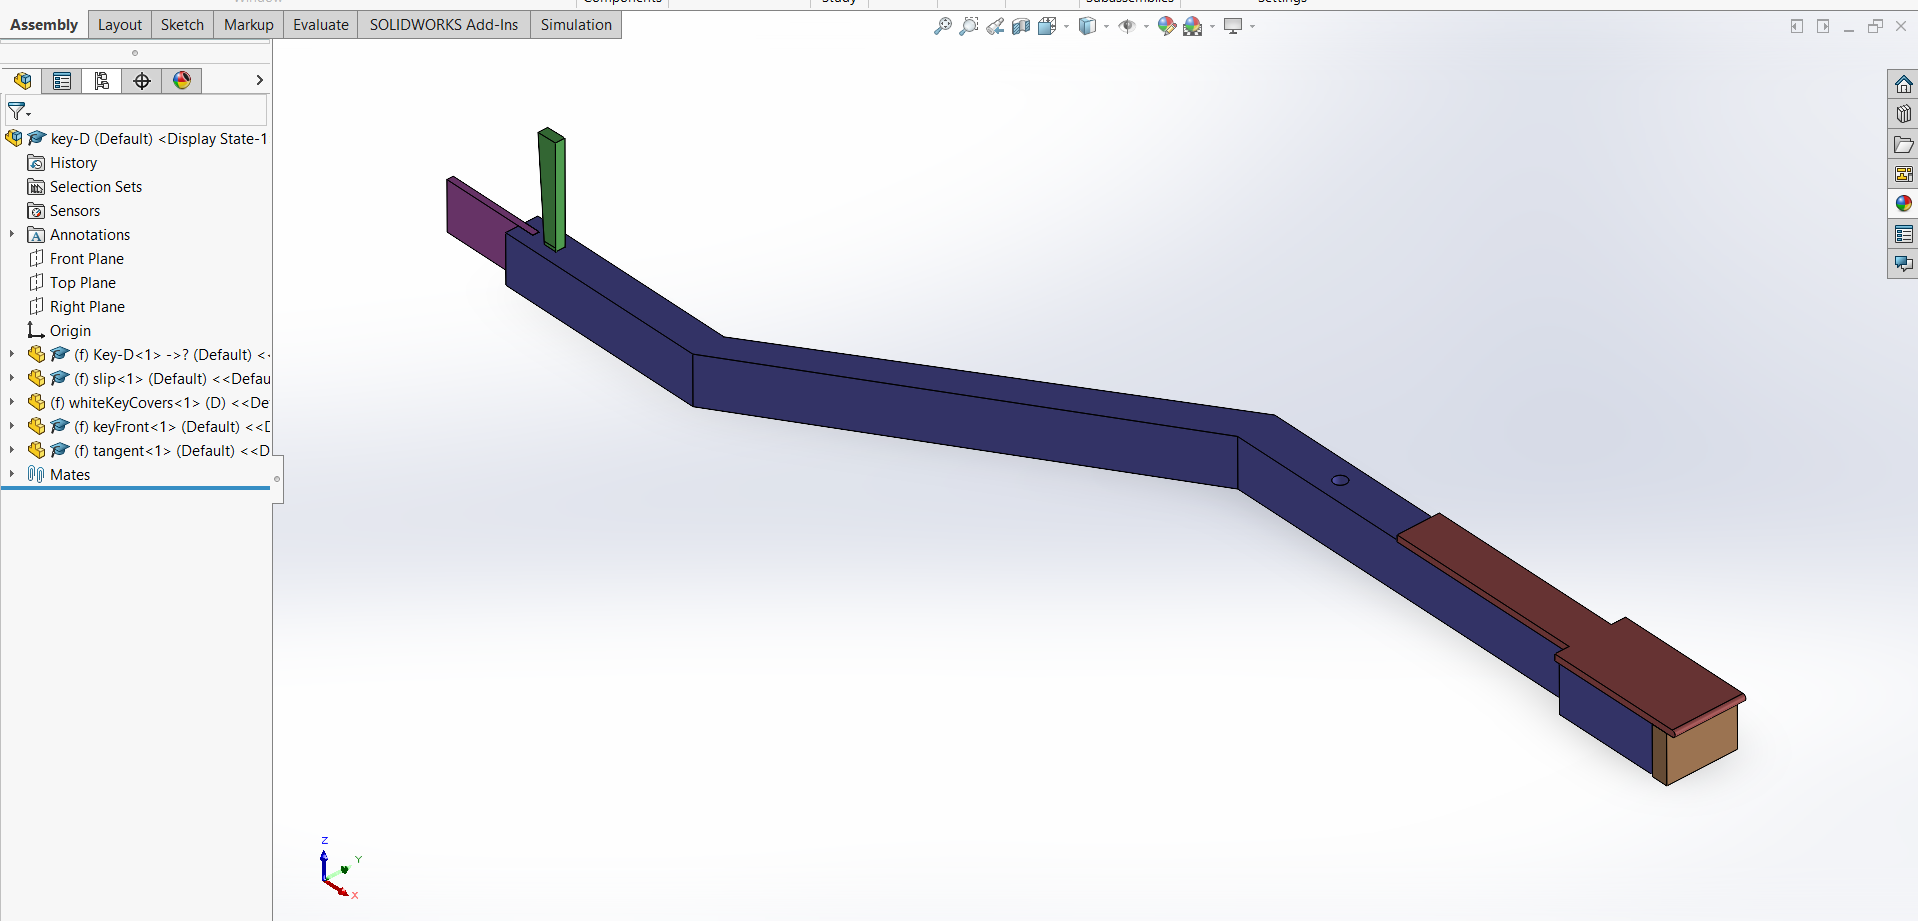Activate the Zoom to Area tool
Viewport: 1918px width, 921px height.
[968, 27]
